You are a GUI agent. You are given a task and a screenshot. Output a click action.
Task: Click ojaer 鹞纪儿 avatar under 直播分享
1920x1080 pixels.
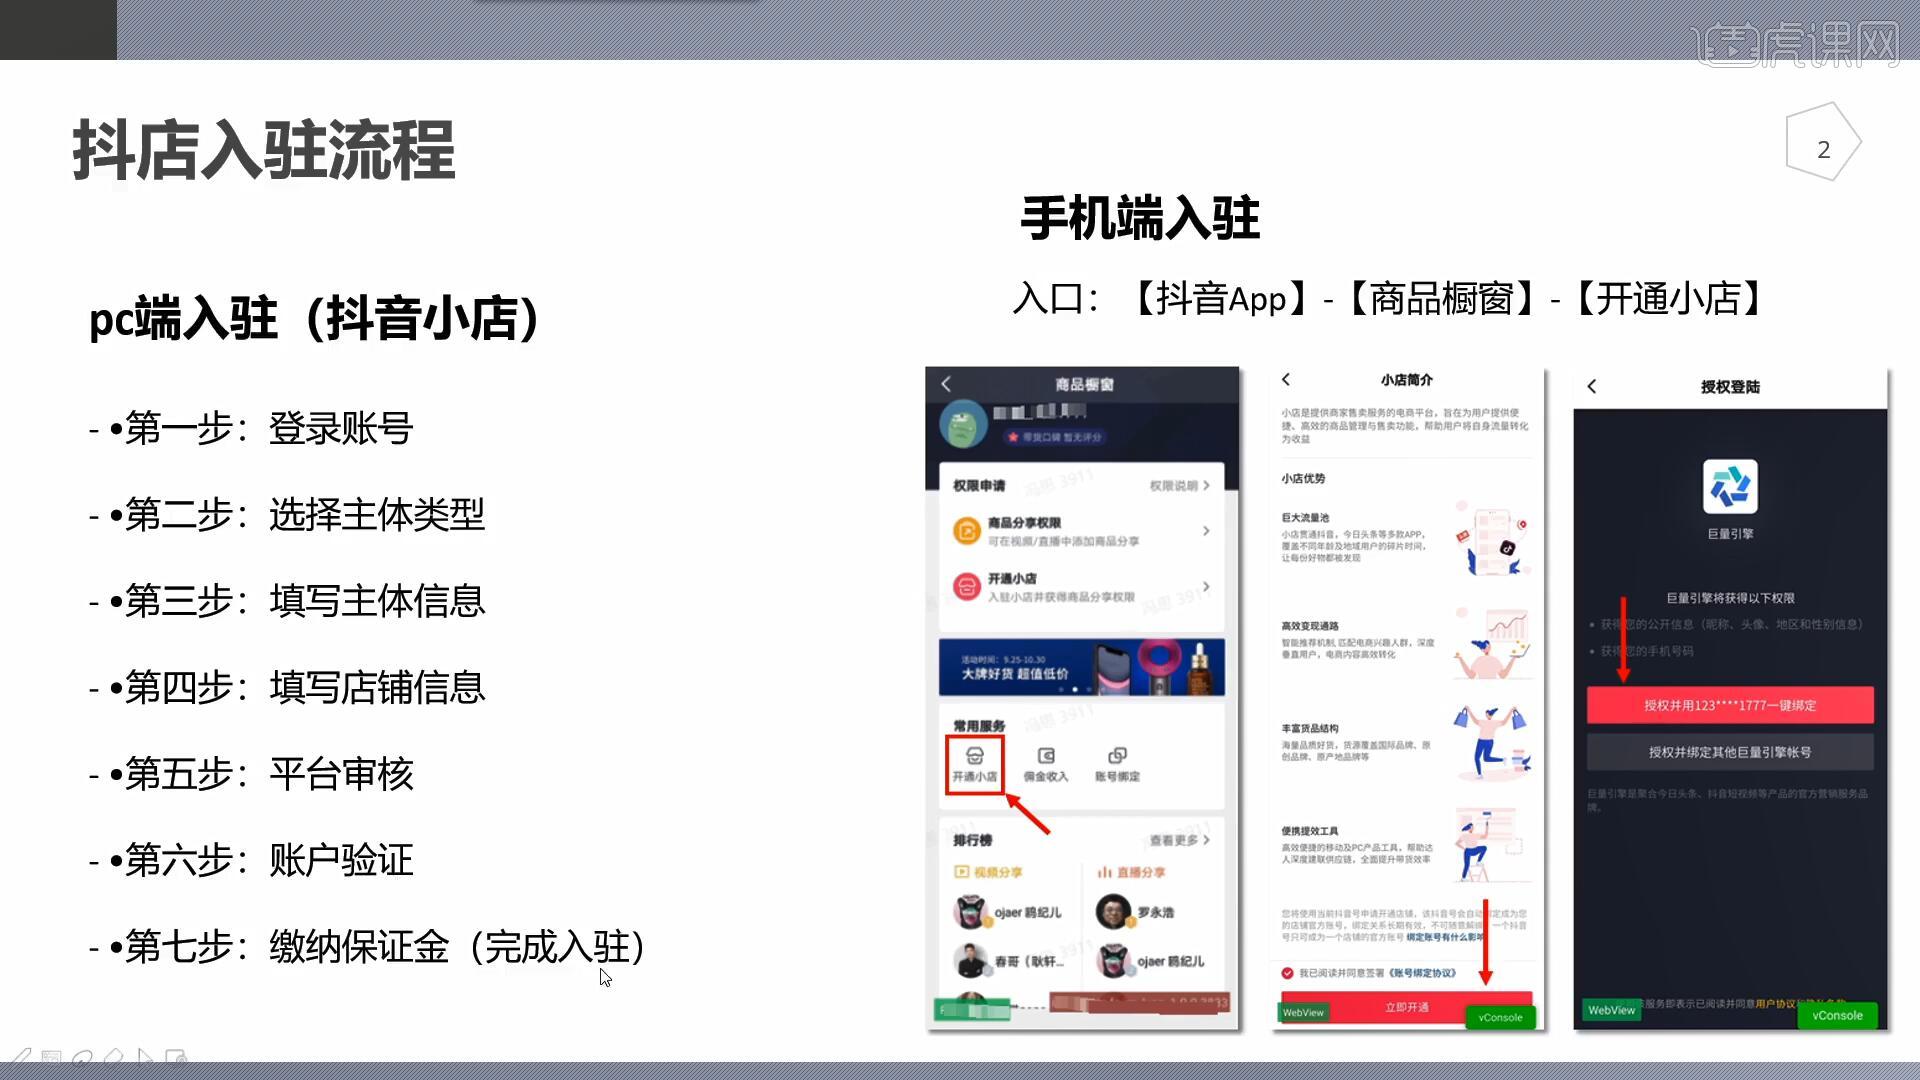tap(1113, 961)
